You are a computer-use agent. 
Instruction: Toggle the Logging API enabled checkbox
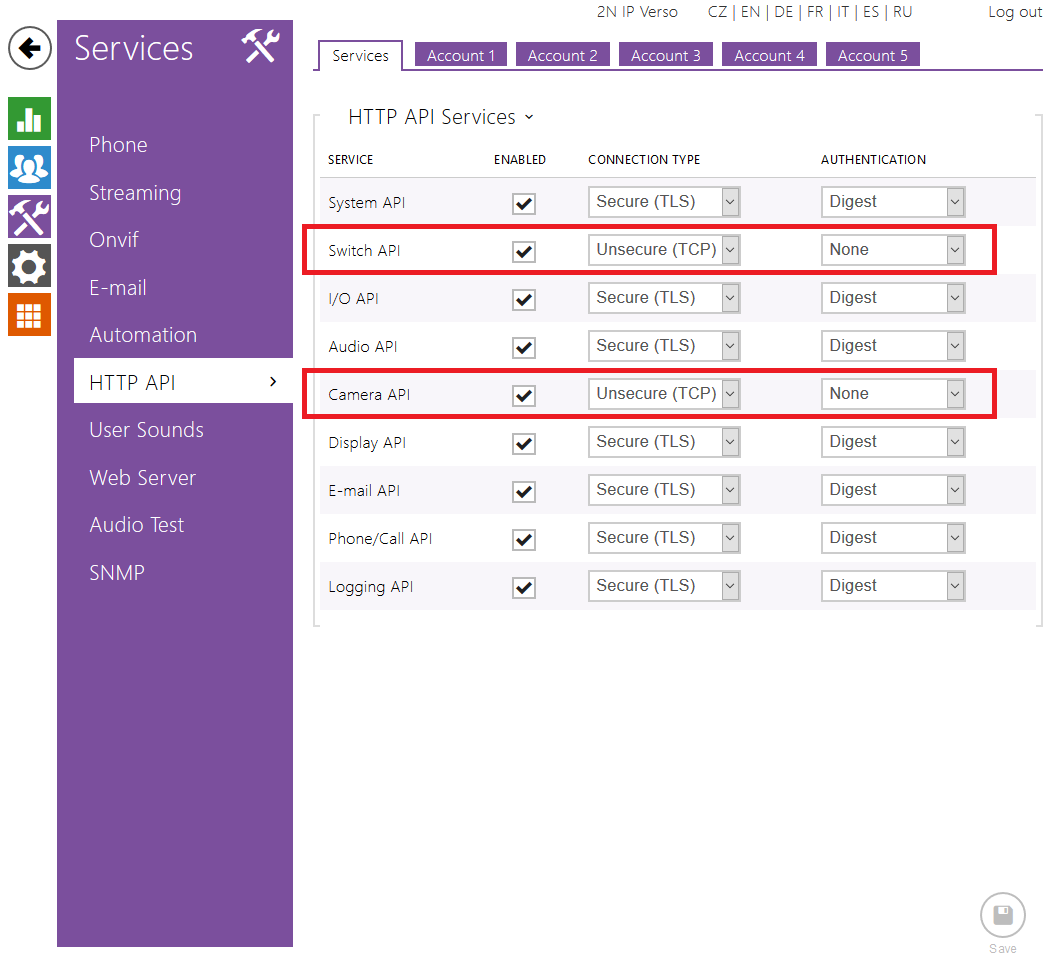pyautogui.click(x=523, y=587)
